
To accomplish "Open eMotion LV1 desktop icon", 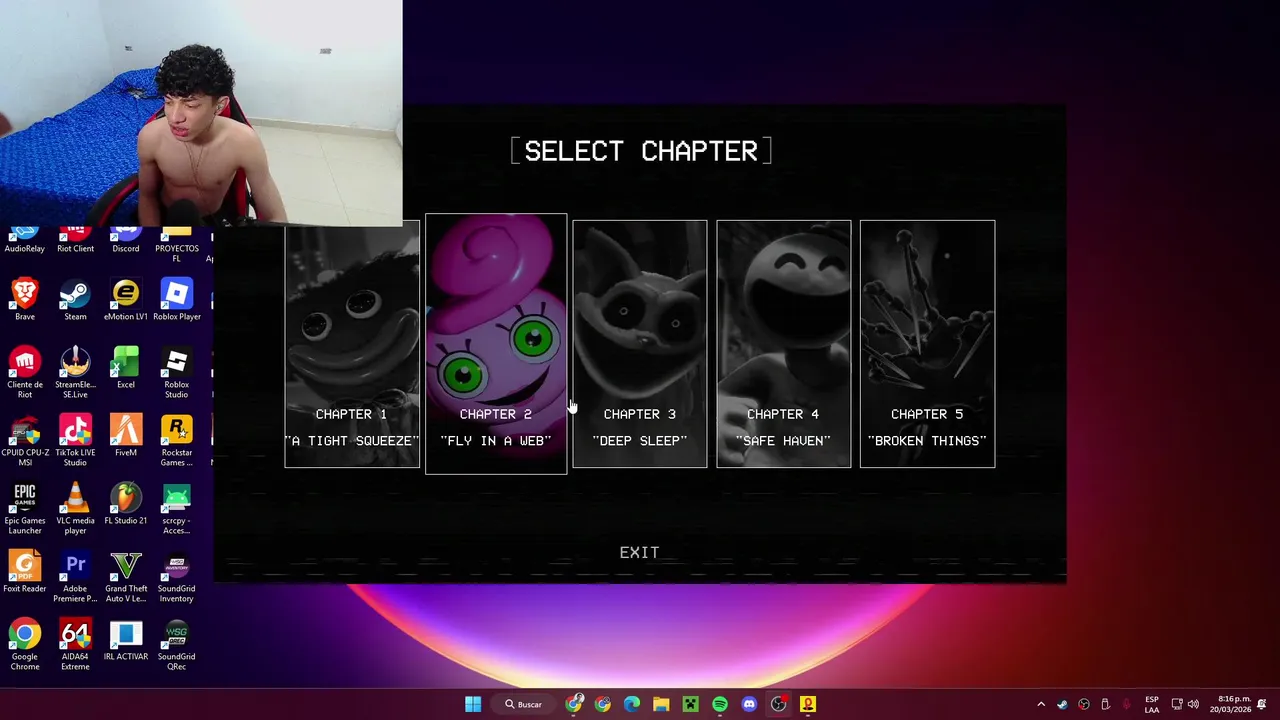I will [x=126, y=300].
